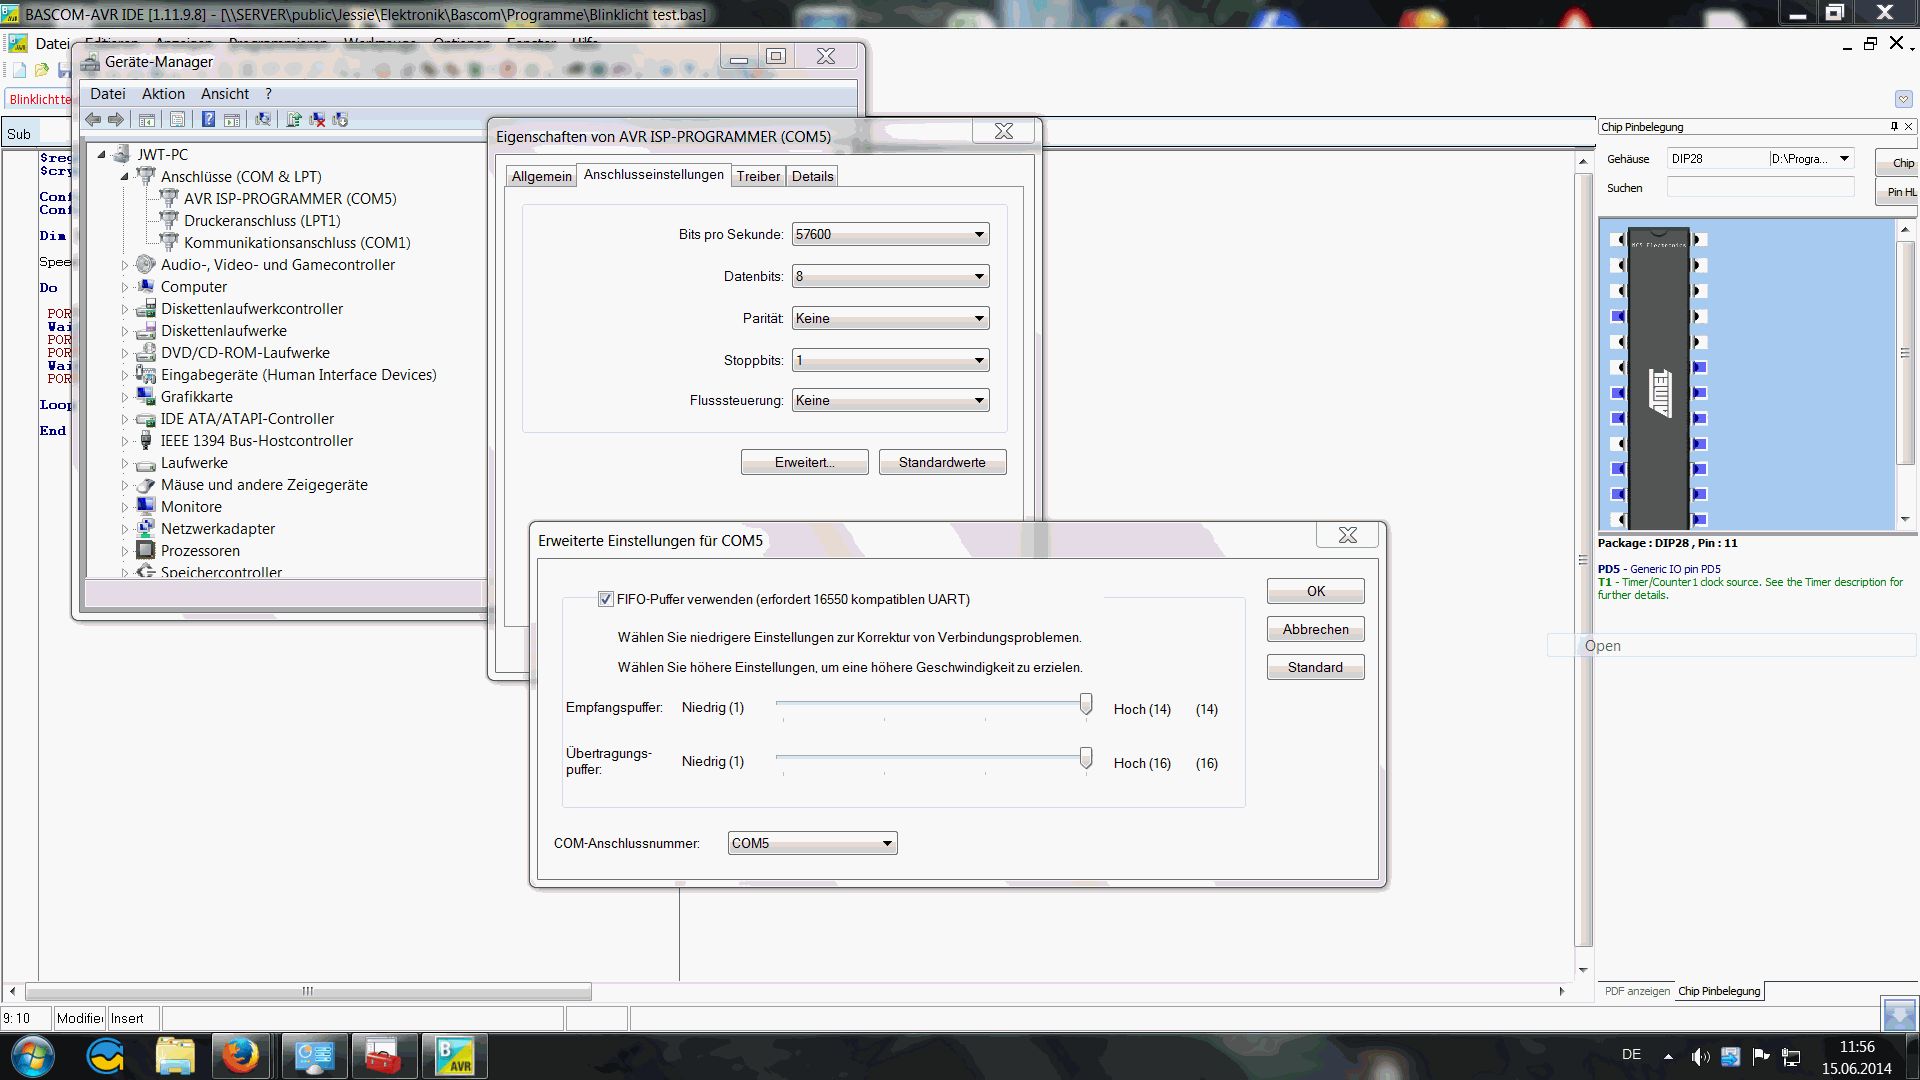Click the properties sheet toolbar icon
Screen dimensions: 1920x1080
click(177, 120)
